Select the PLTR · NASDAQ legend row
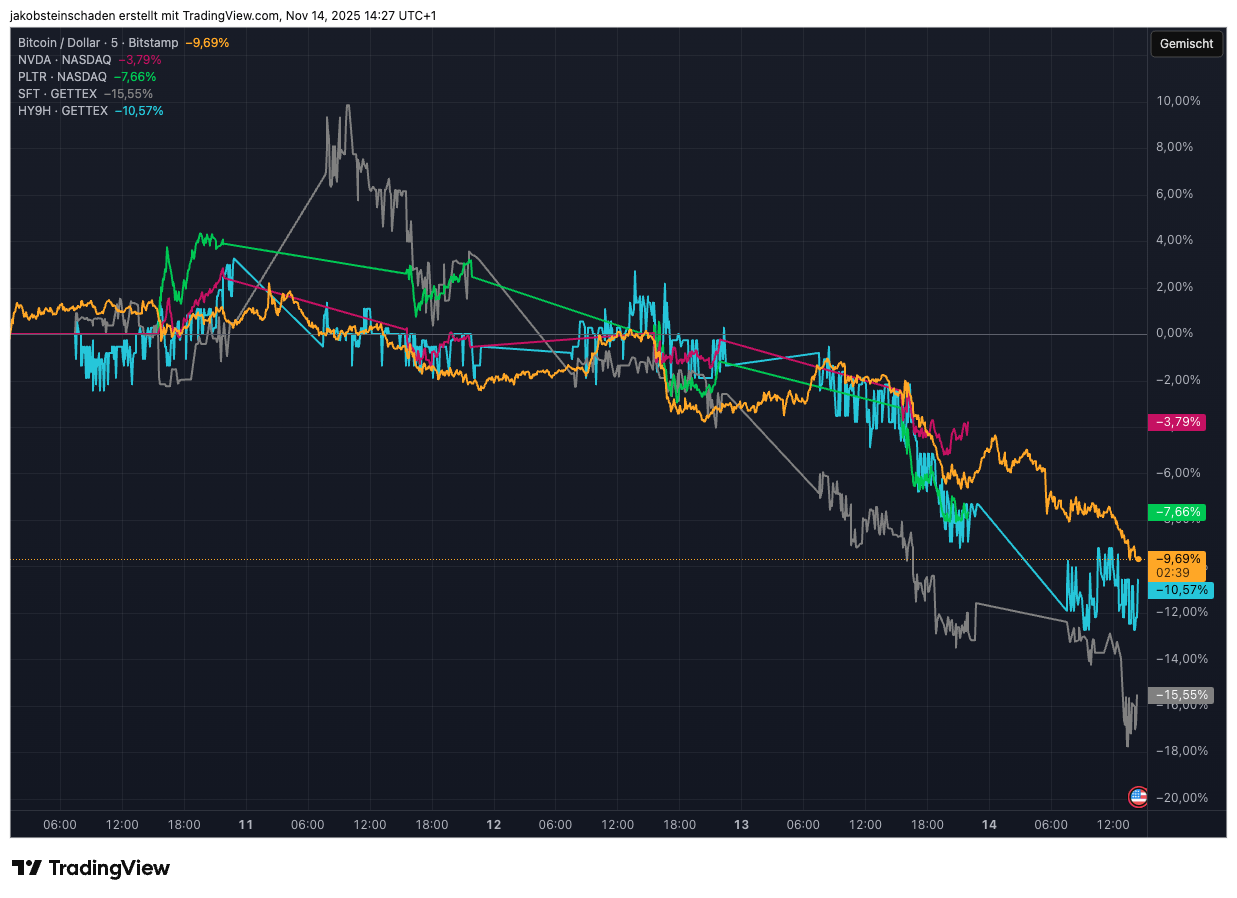This screenshot has width=1237, height=898. 86,77
